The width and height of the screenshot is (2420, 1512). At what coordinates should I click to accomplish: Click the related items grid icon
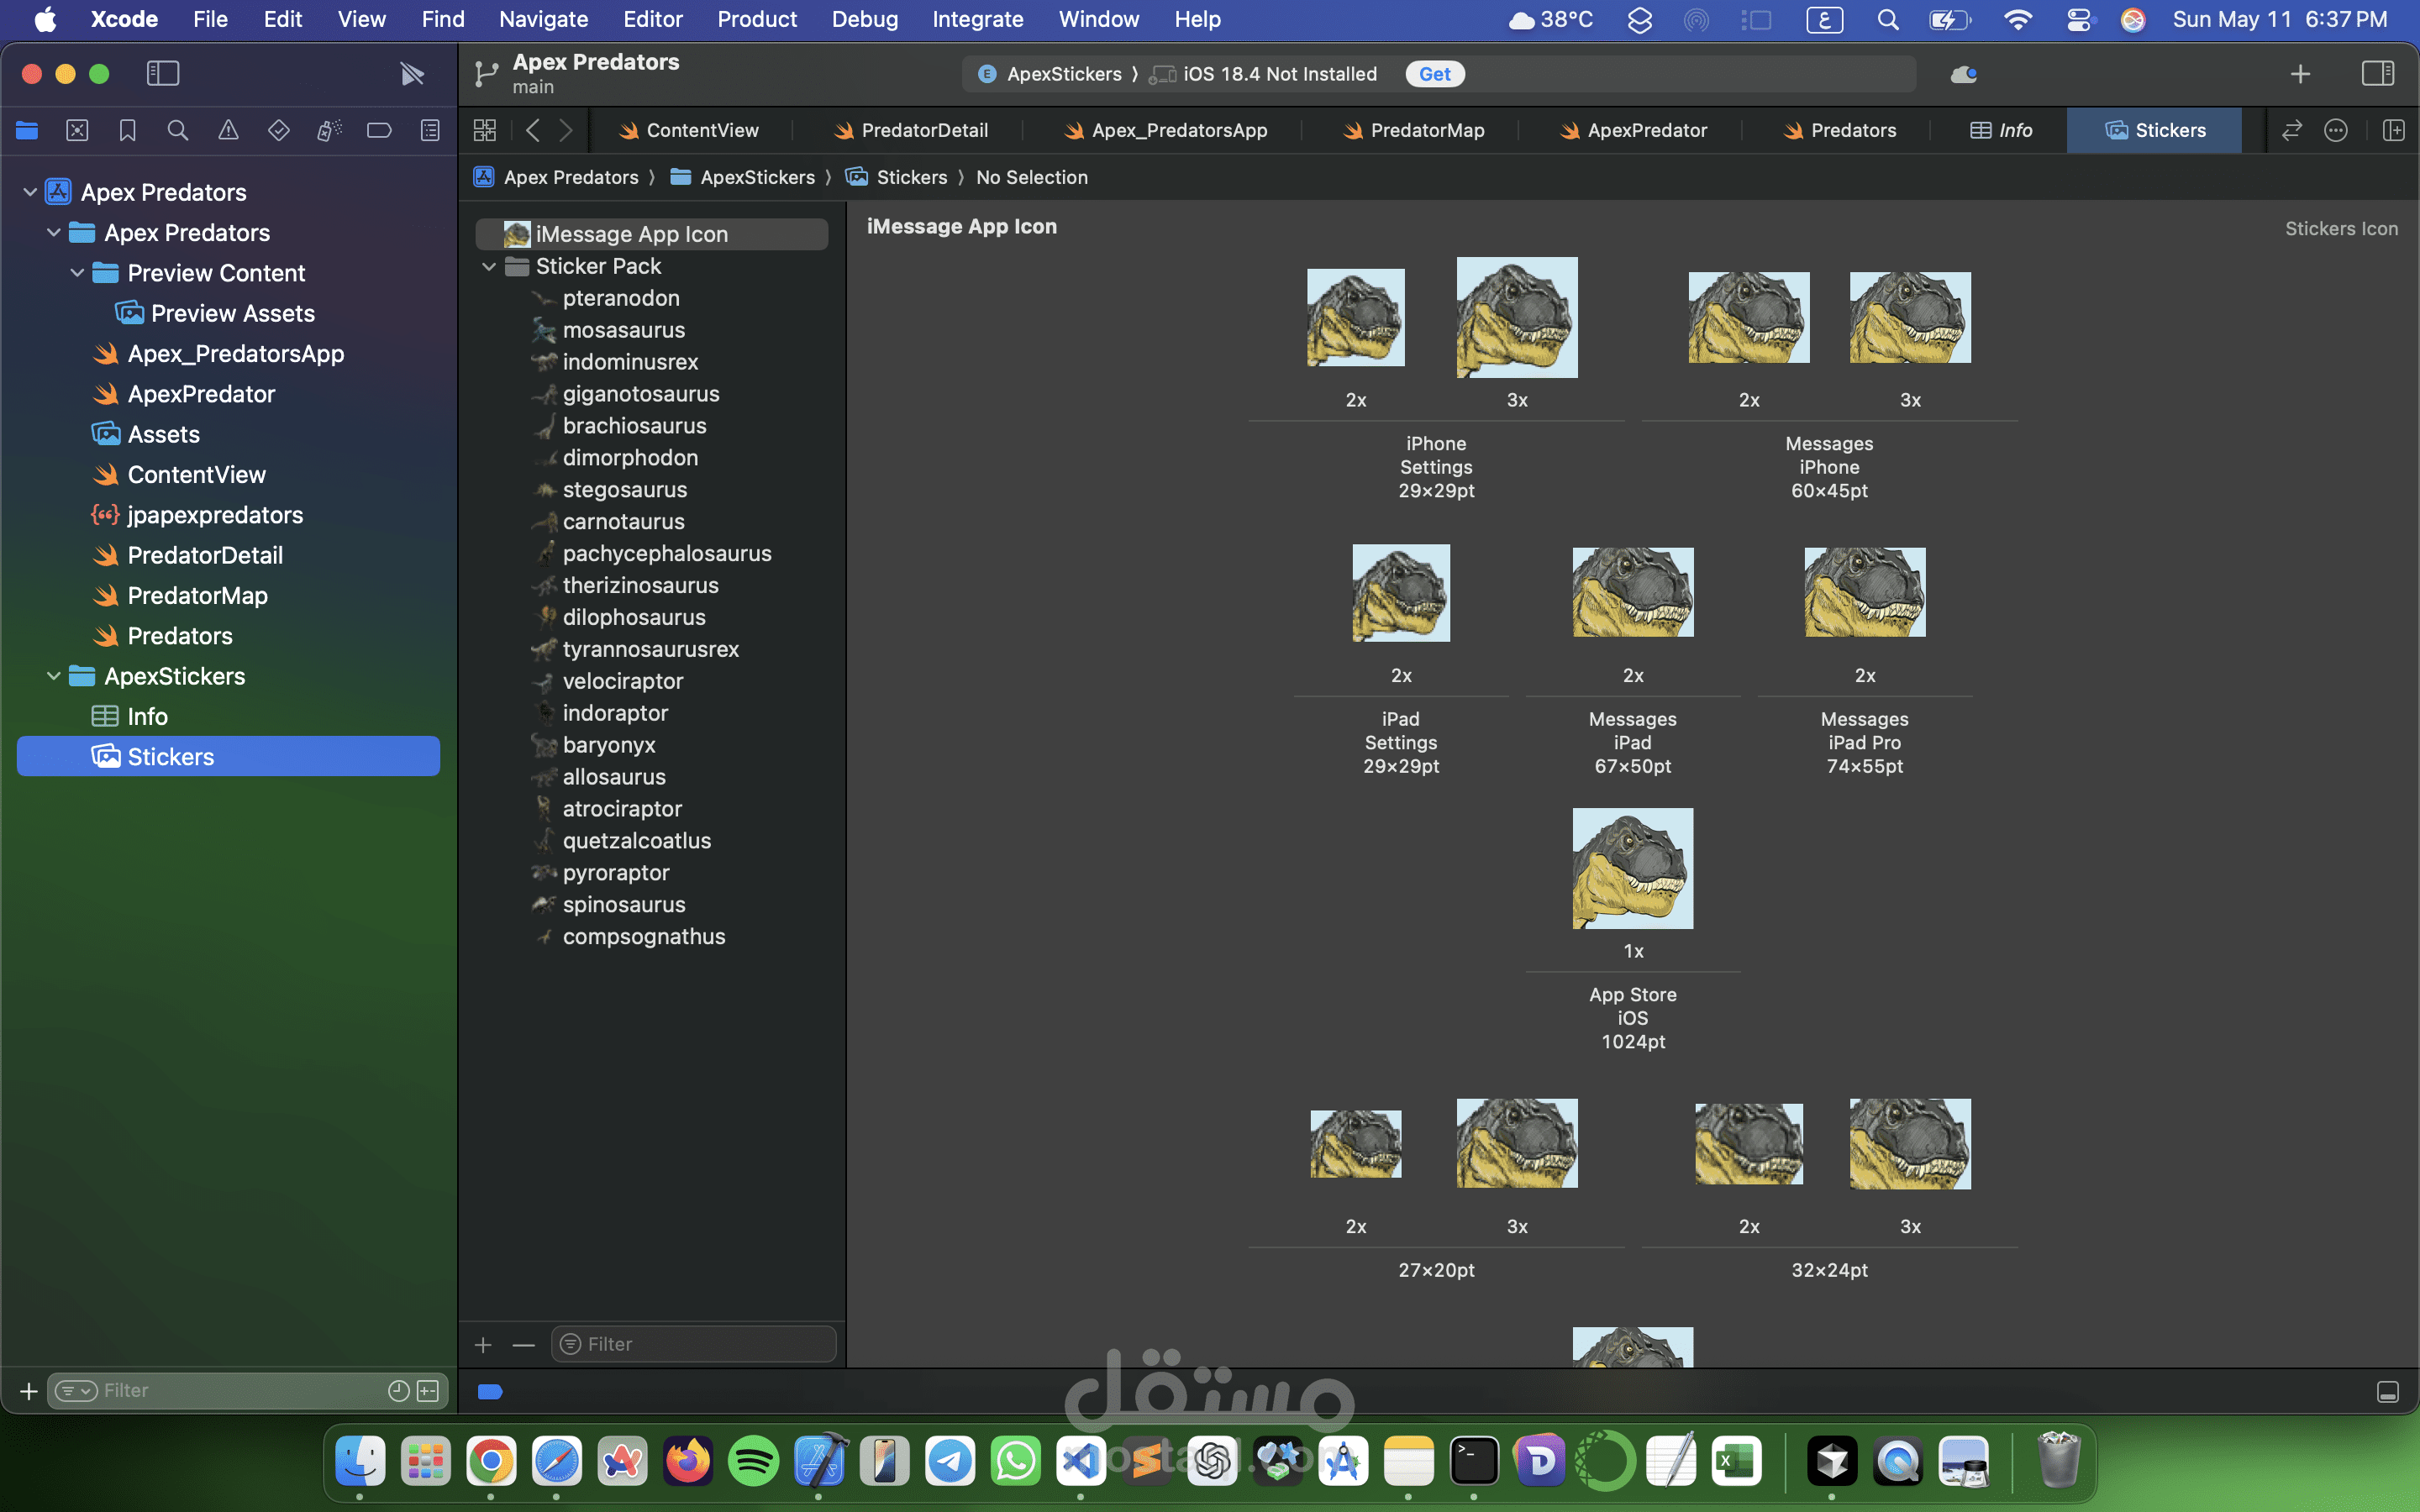click(485, 130)
